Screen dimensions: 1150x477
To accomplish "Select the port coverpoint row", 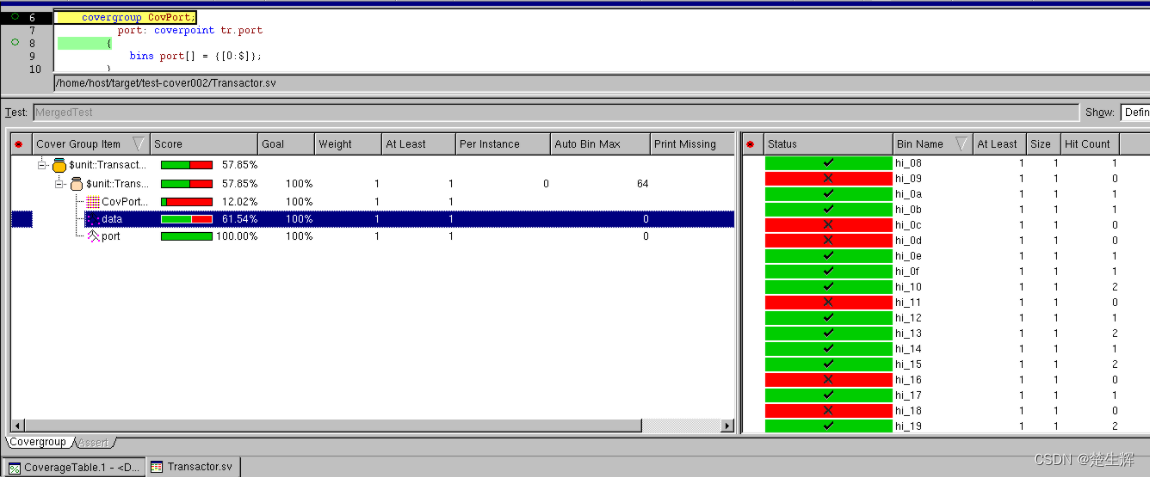I will [x=373, y=236].
